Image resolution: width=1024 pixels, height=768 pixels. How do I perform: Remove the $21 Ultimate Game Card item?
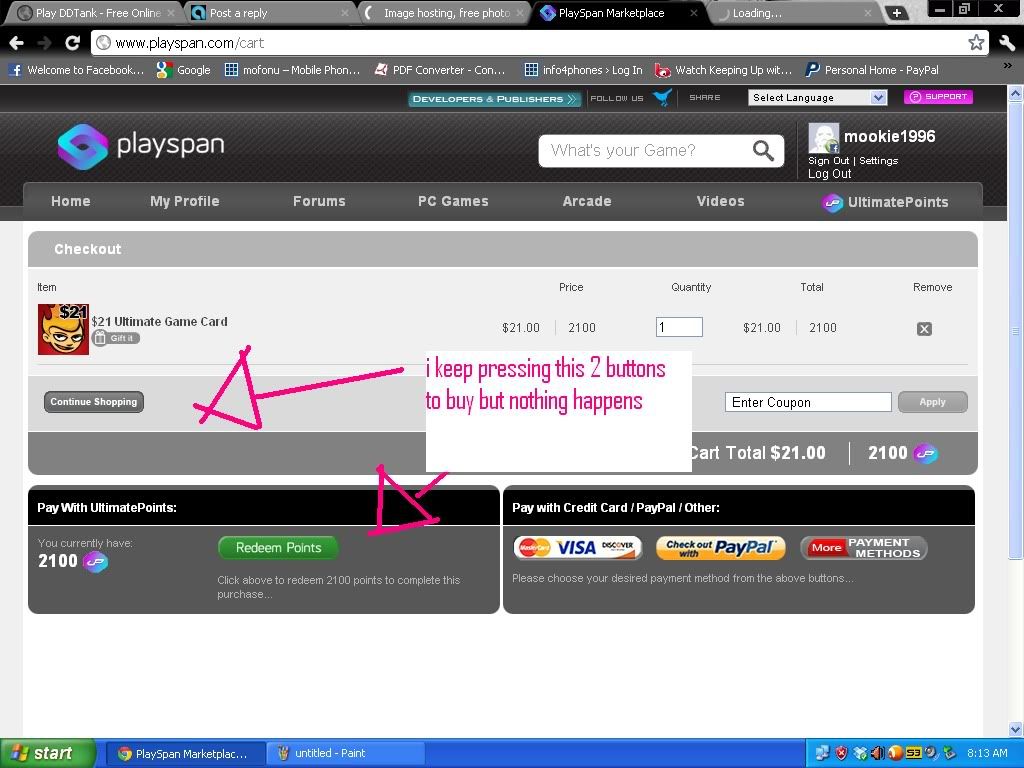click(x=924, y=328)
